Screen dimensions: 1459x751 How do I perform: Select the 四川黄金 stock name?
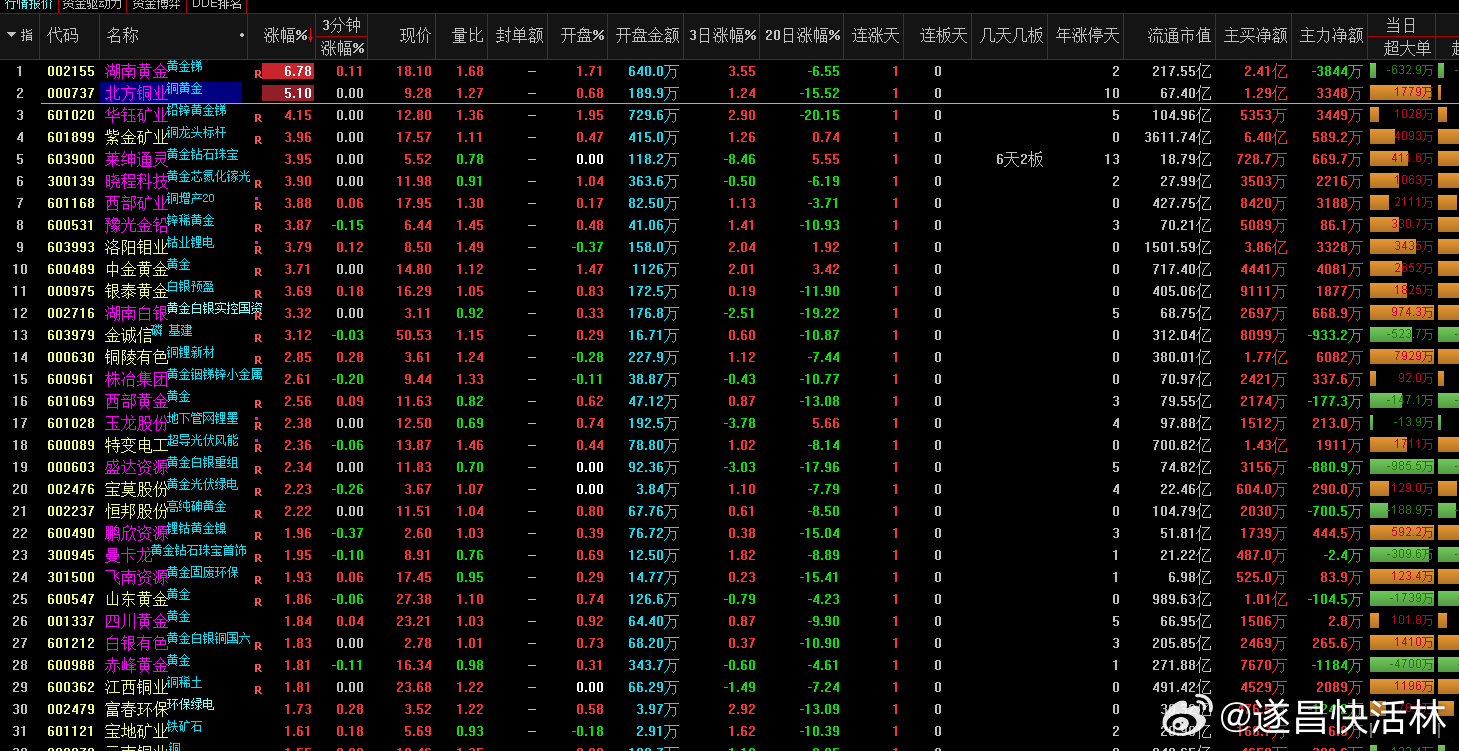[136, 621]
